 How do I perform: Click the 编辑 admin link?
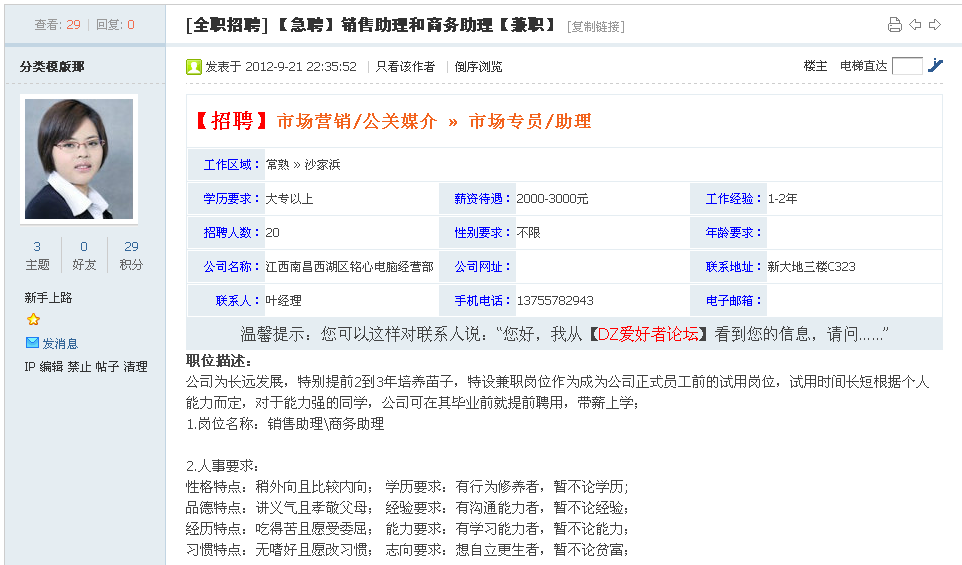(x=51, y=367)
